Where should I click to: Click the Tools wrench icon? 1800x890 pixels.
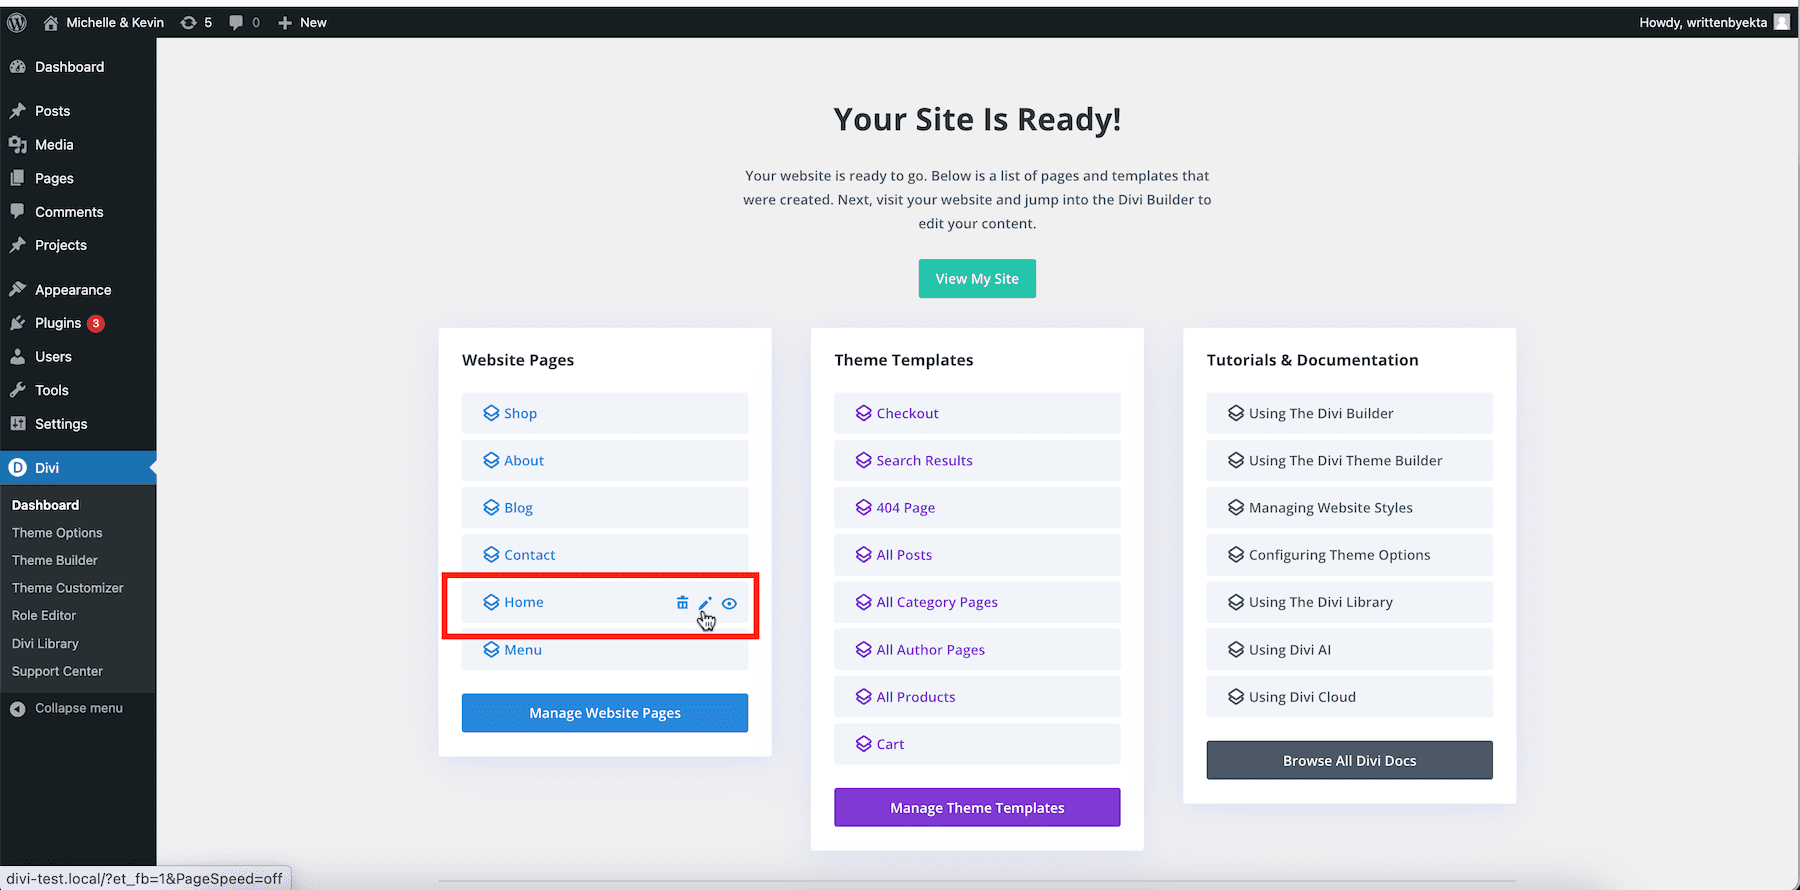18,390
